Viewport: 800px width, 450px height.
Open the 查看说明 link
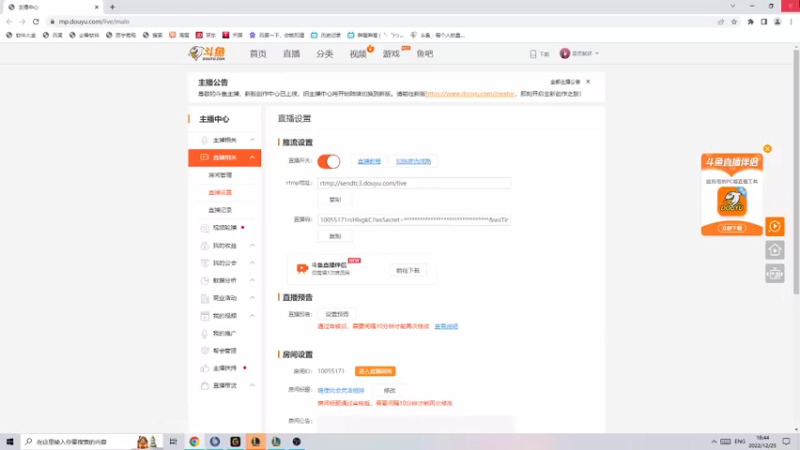[446, 326]
